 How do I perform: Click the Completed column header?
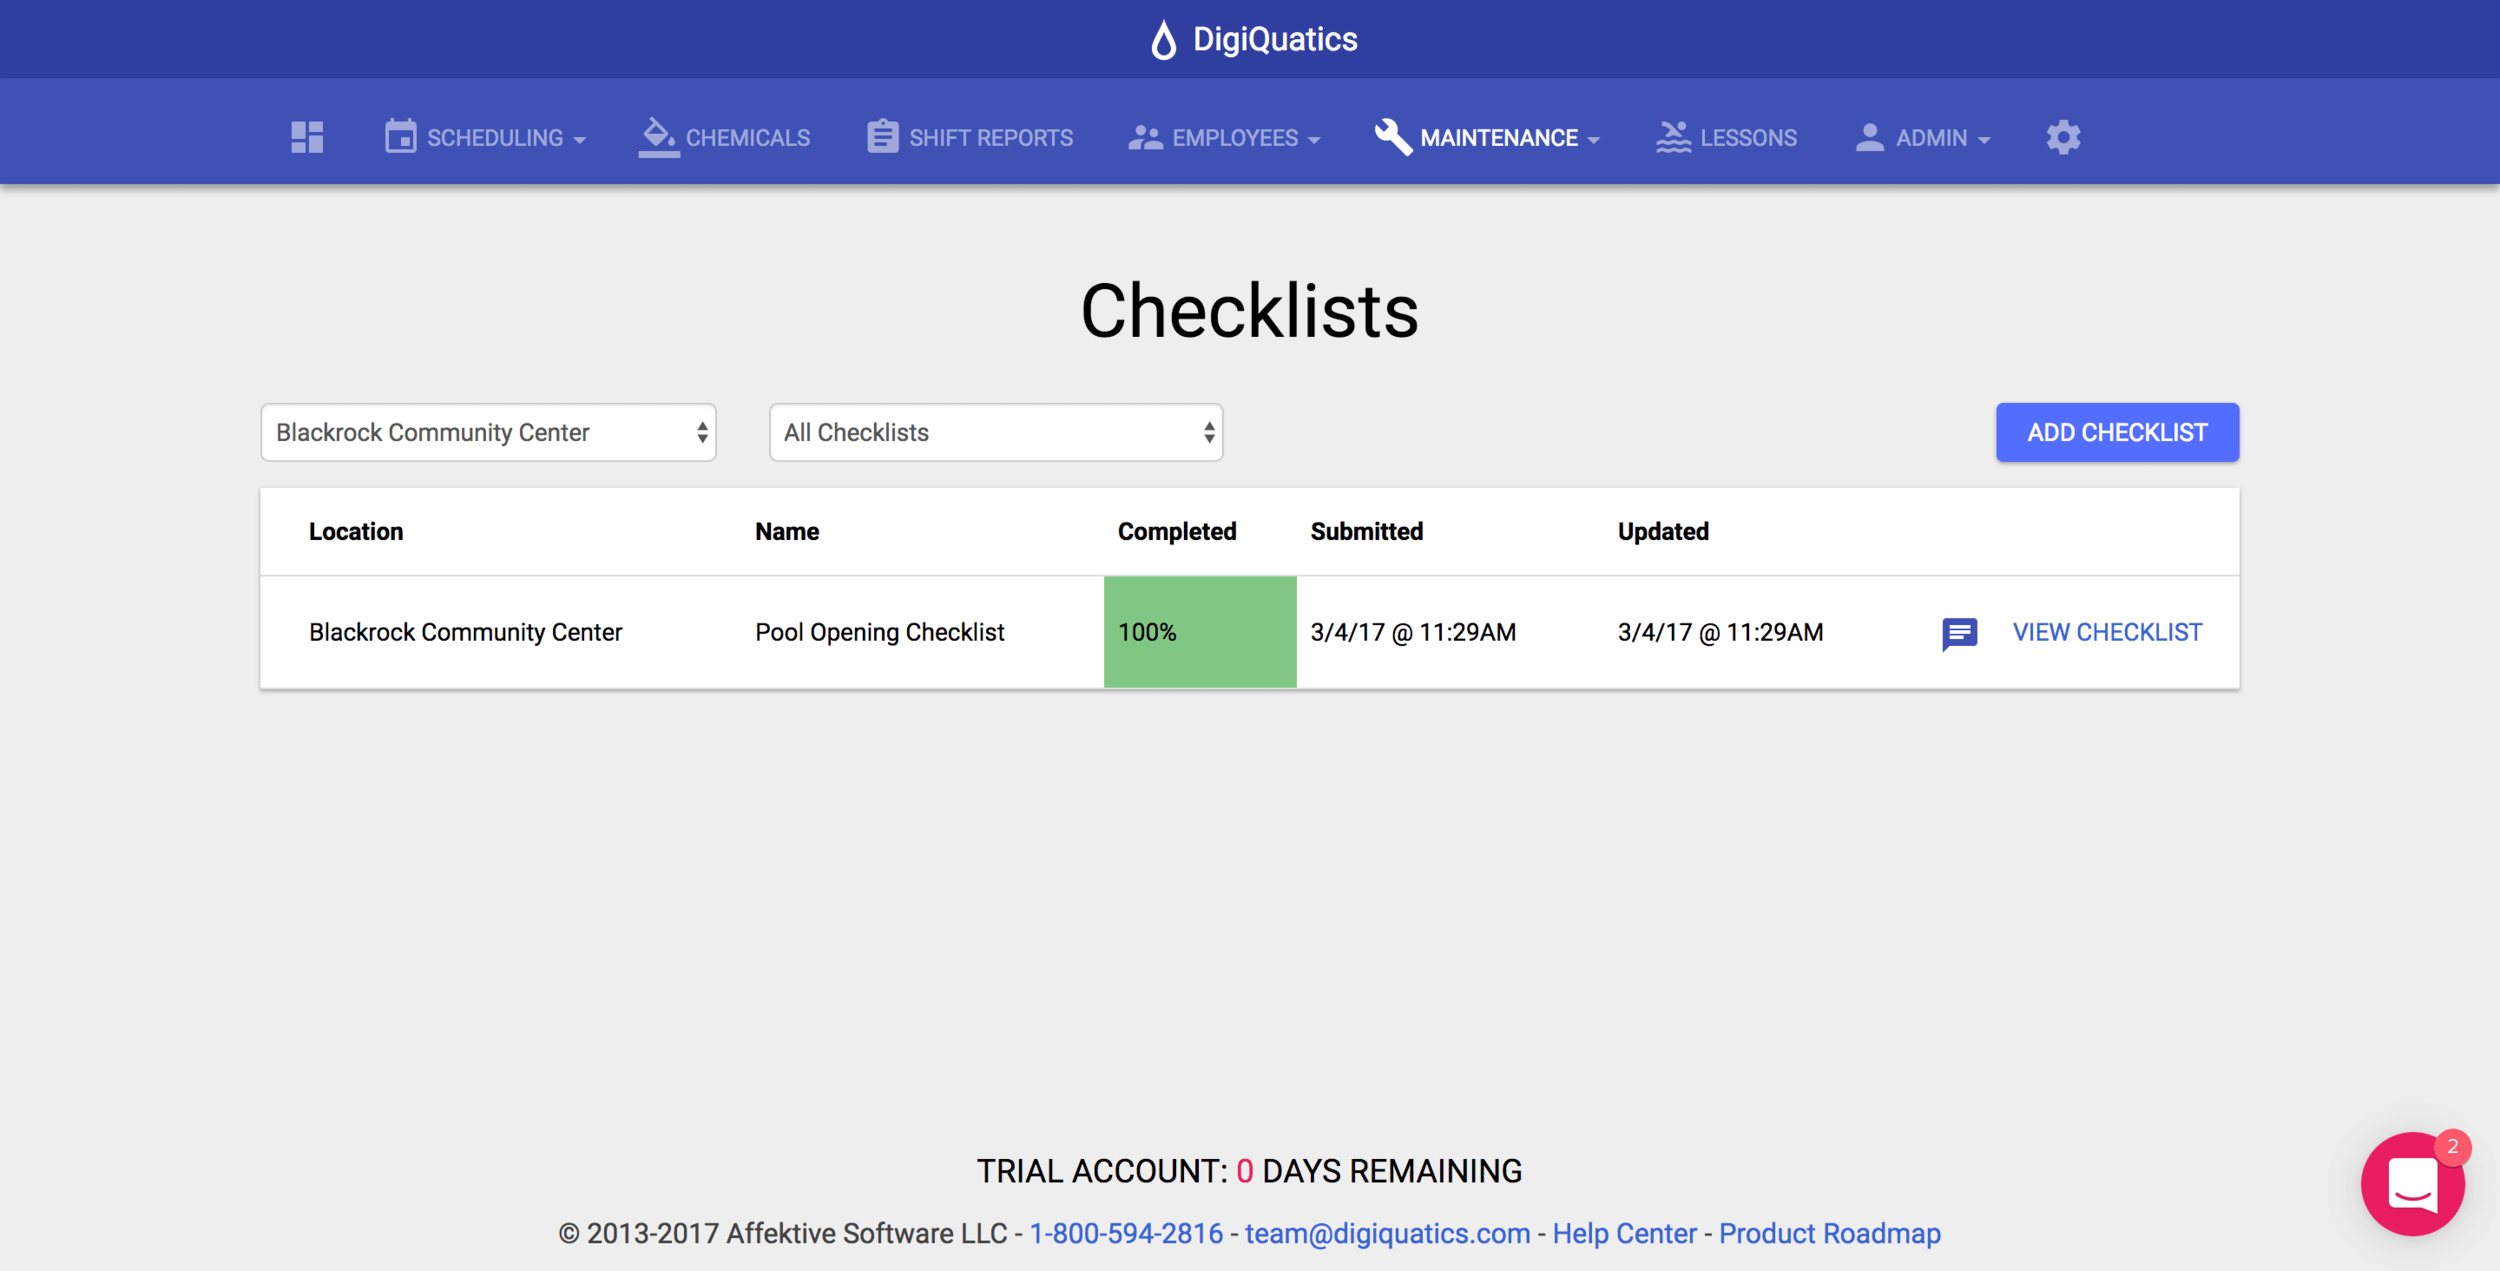point(1177,531)
